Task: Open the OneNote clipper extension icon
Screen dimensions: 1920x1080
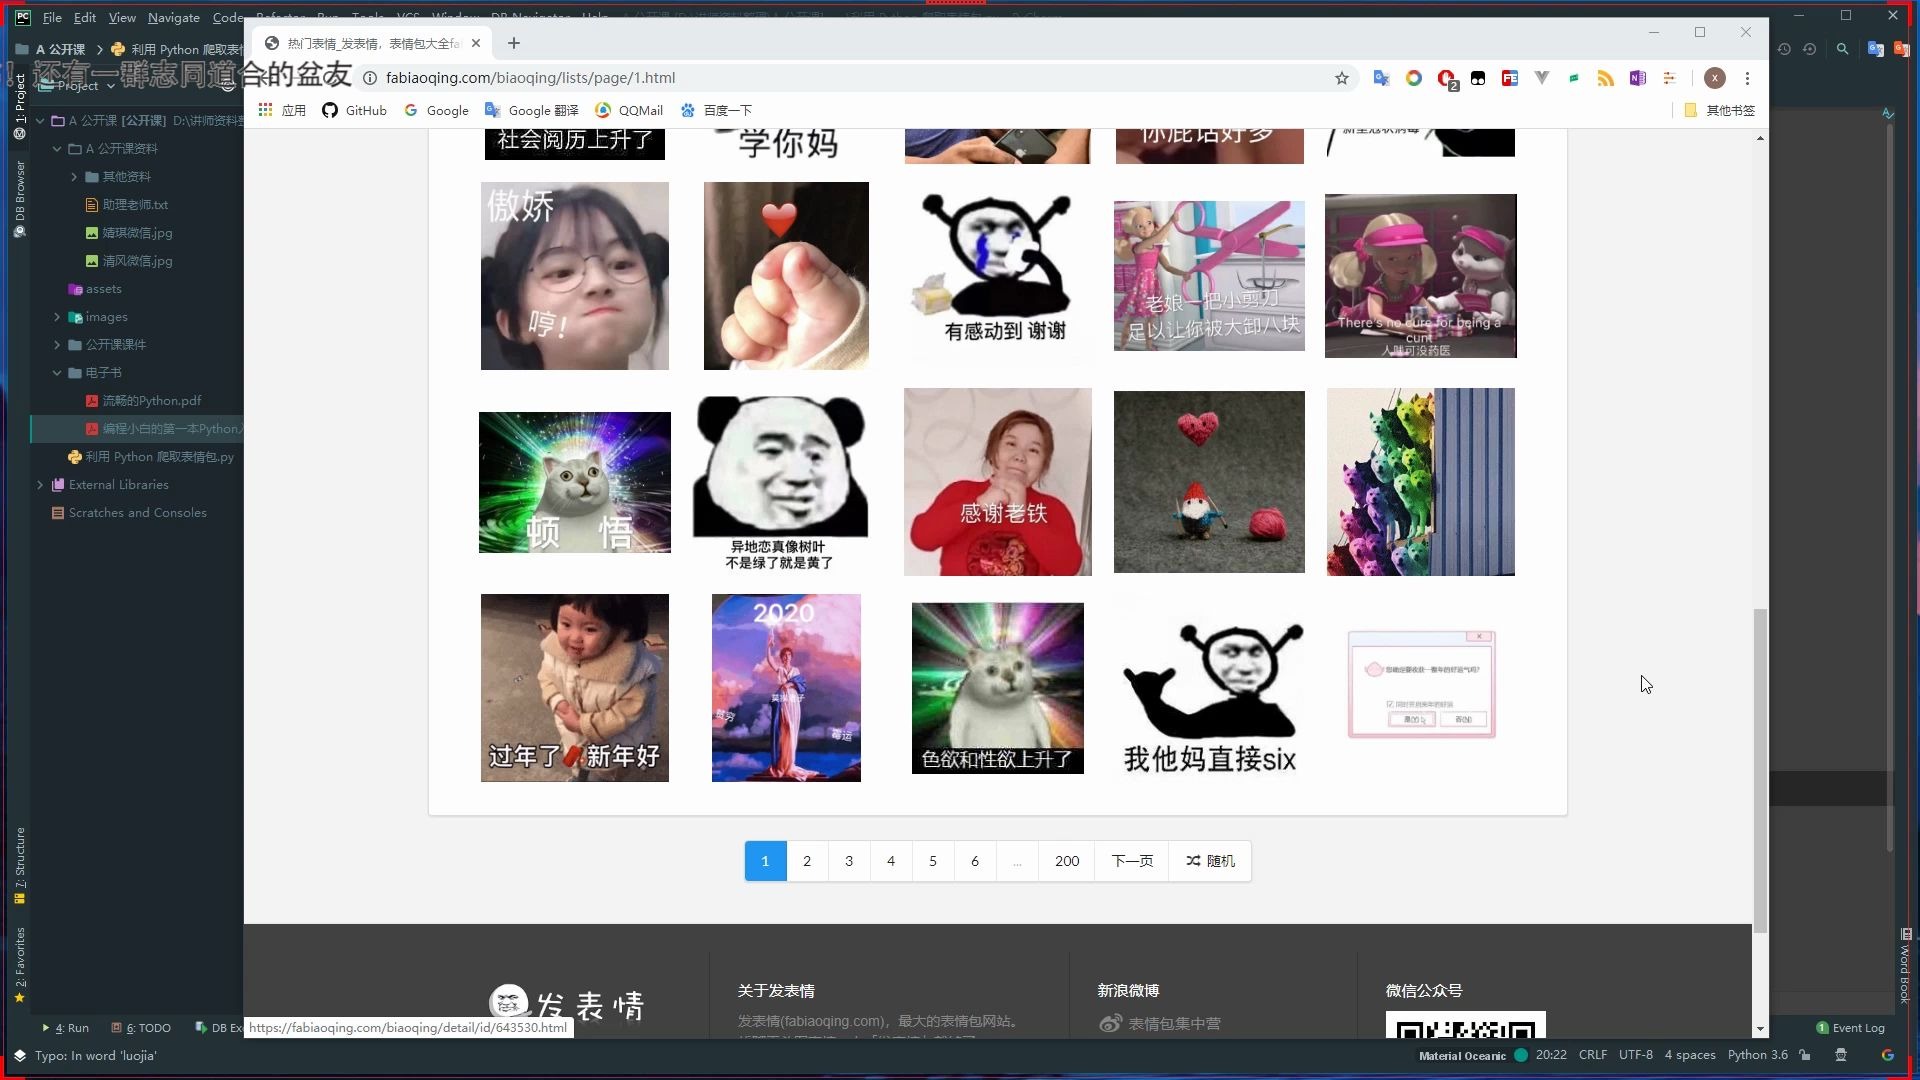Action: pos(1638,78)
